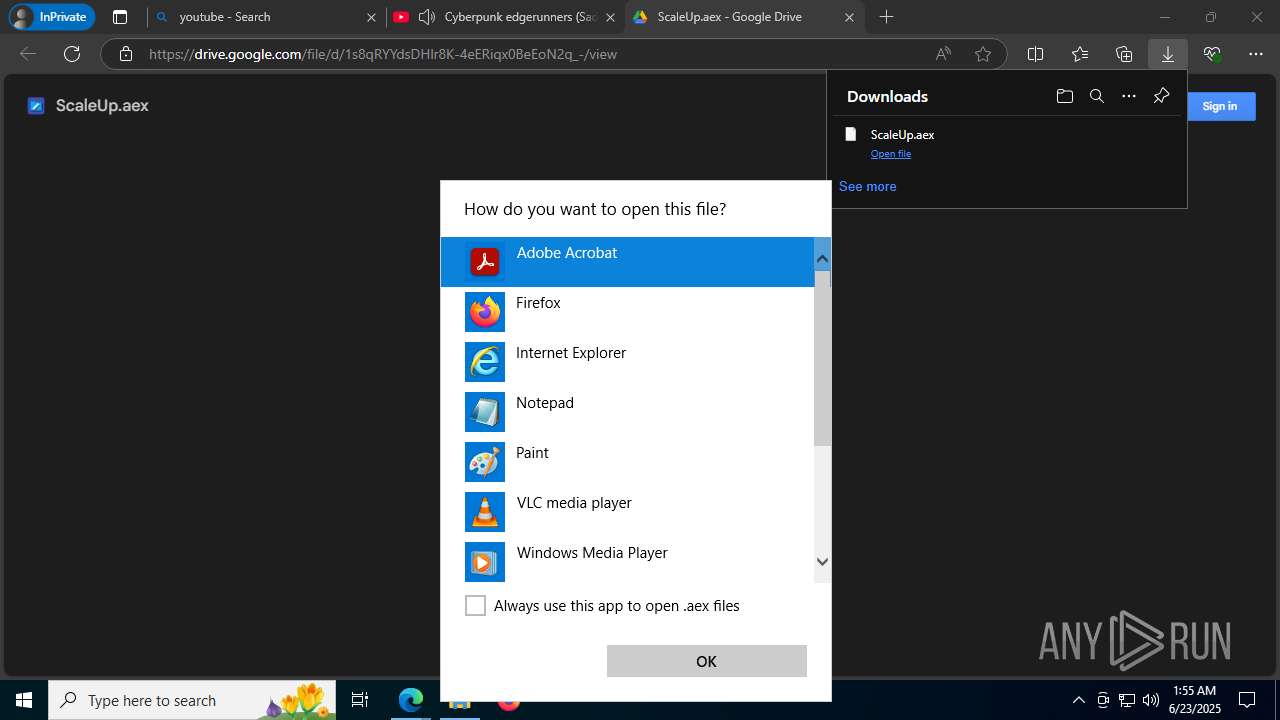Open Edge Settings and more menu
This screenshot has width=1280, height=720.
1256,54
